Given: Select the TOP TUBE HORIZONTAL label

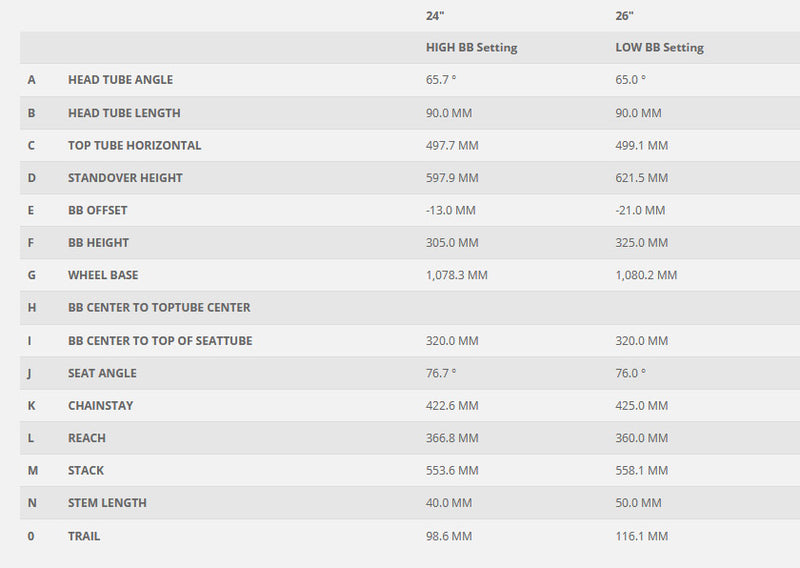Looking at the screenshot, I should pyautogui.click(x=134, y=146).
